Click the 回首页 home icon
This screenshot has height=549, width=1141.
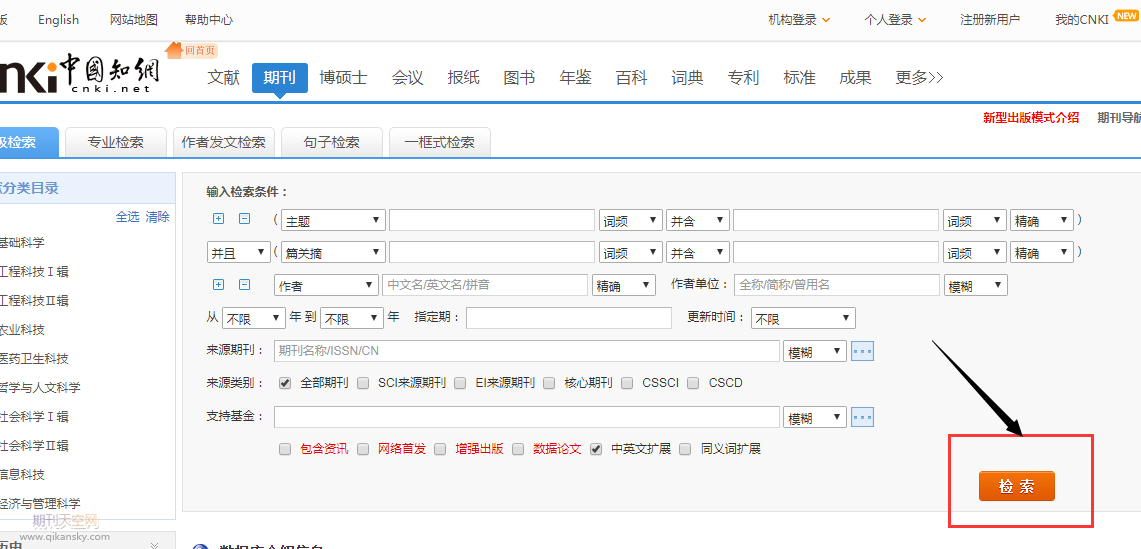pos(191,50)
